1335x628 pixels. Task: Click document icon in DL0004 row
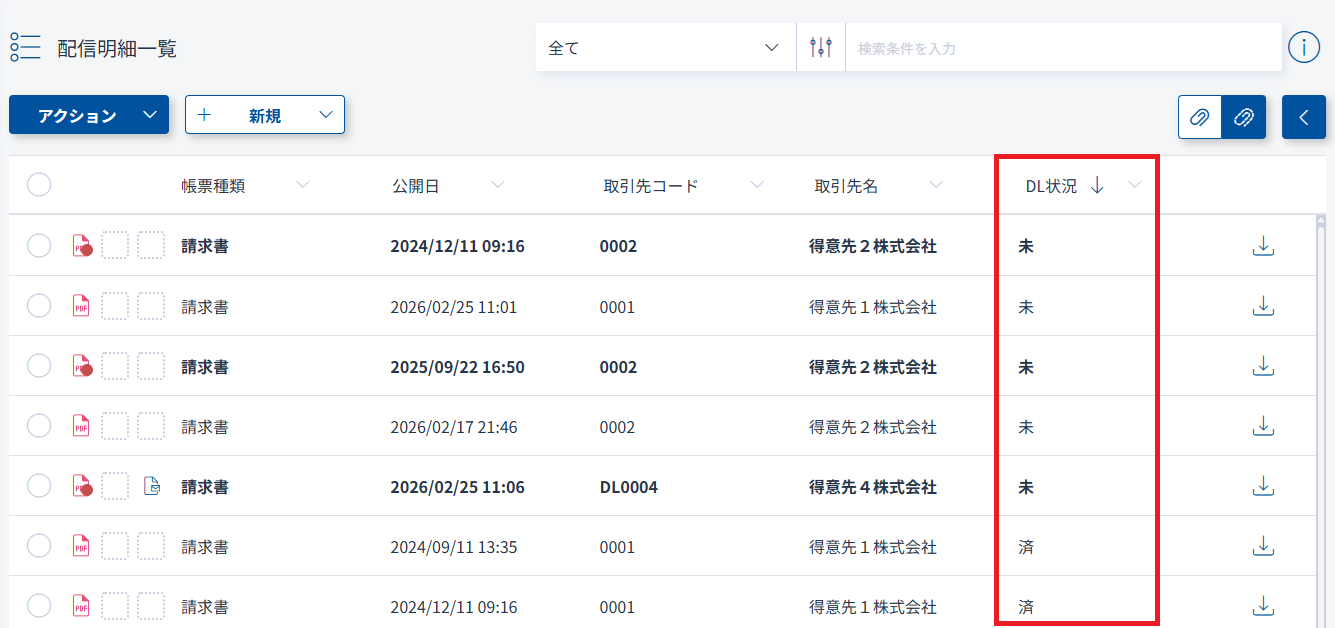[x=151, y=487]
